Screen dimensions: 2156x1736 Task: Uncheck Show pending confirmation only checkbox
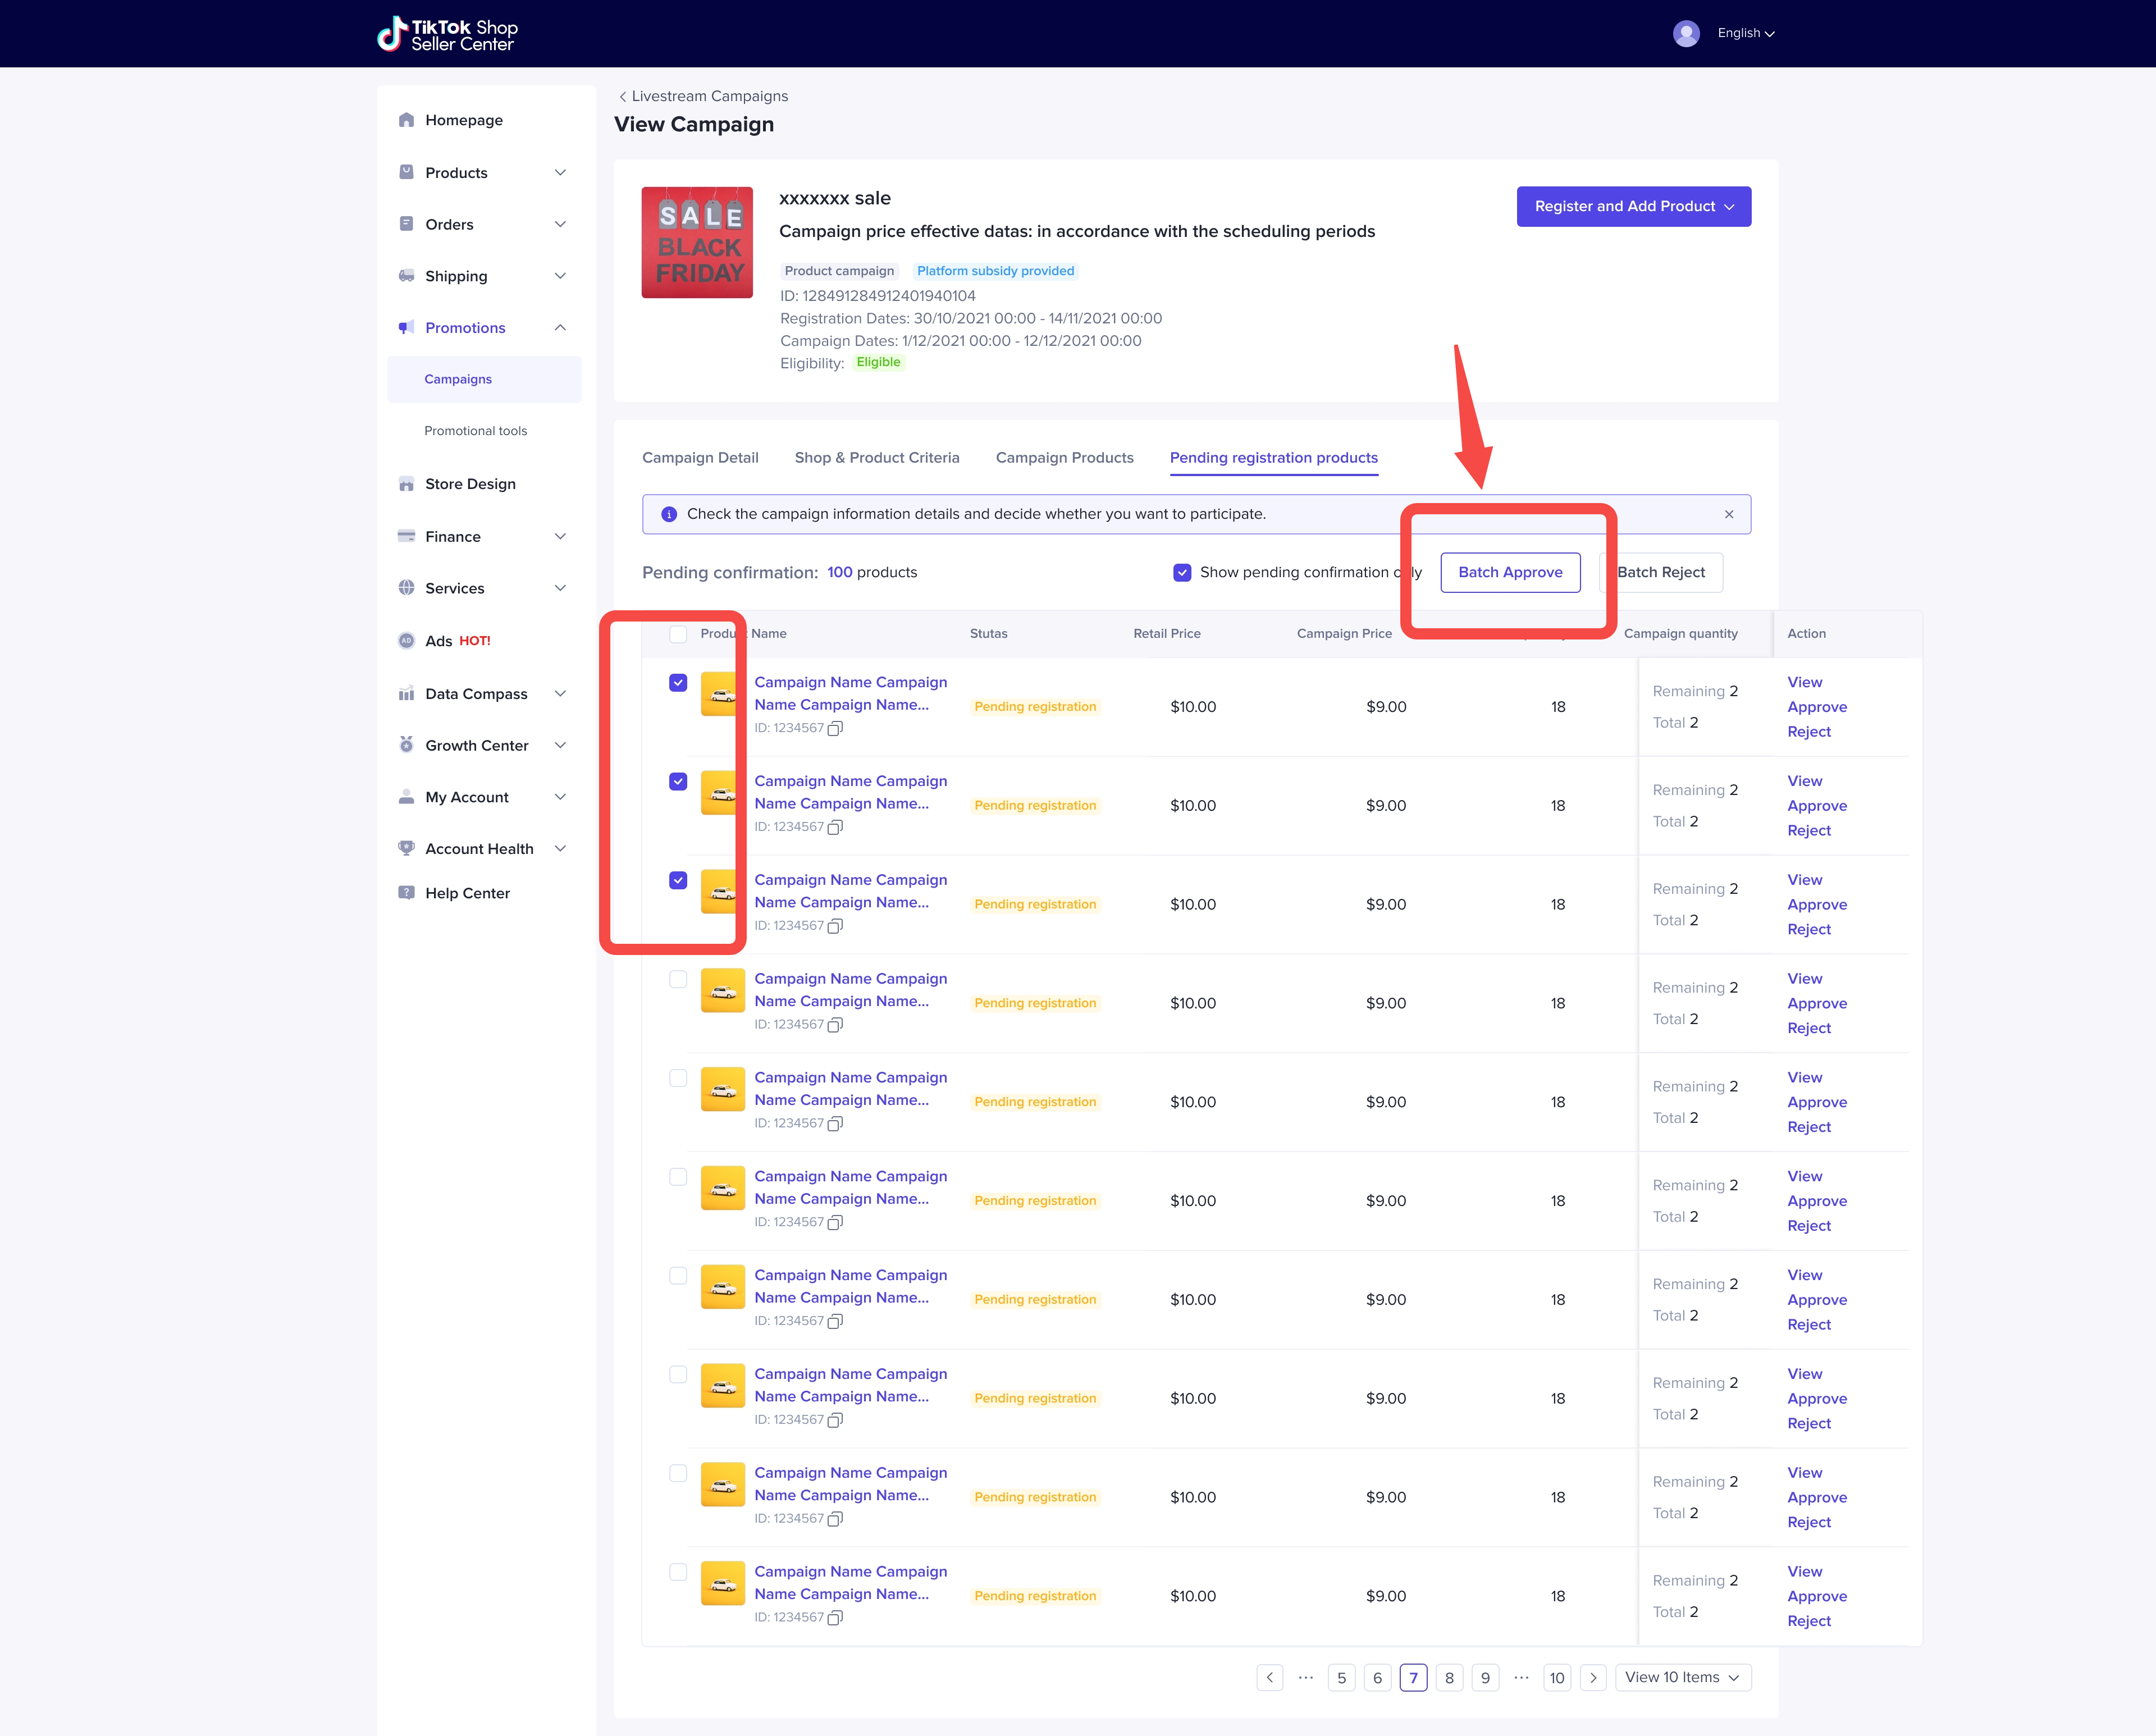(x=1182, y=573)
